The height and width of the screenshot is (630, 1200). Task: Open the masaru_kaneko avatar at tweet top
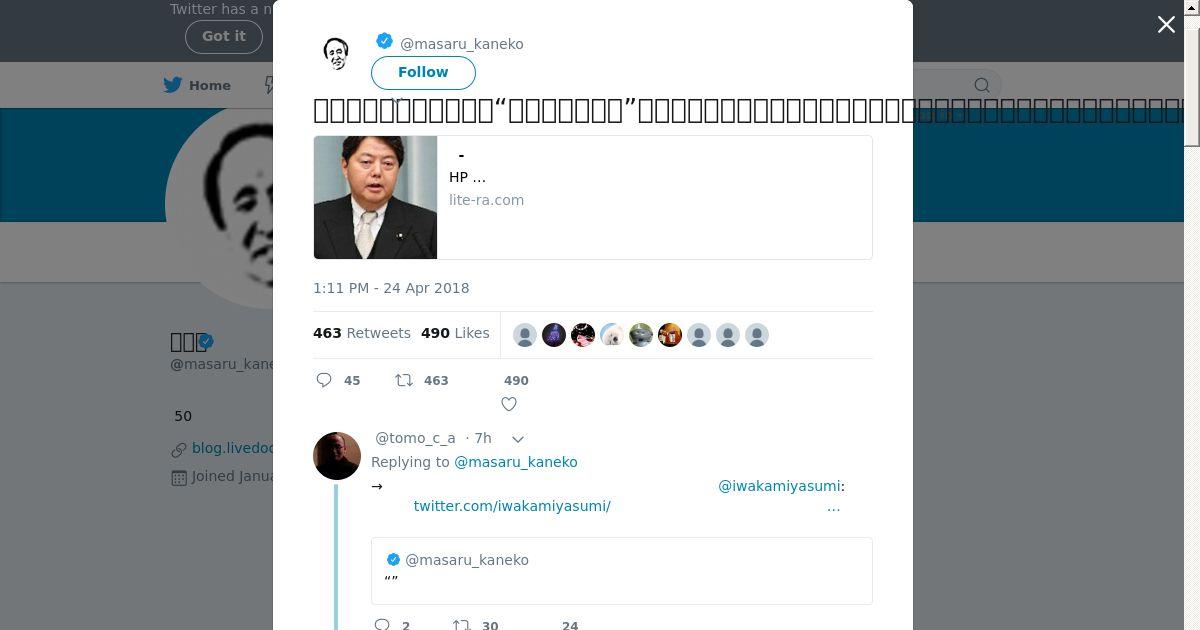click(x=336, y=53)
